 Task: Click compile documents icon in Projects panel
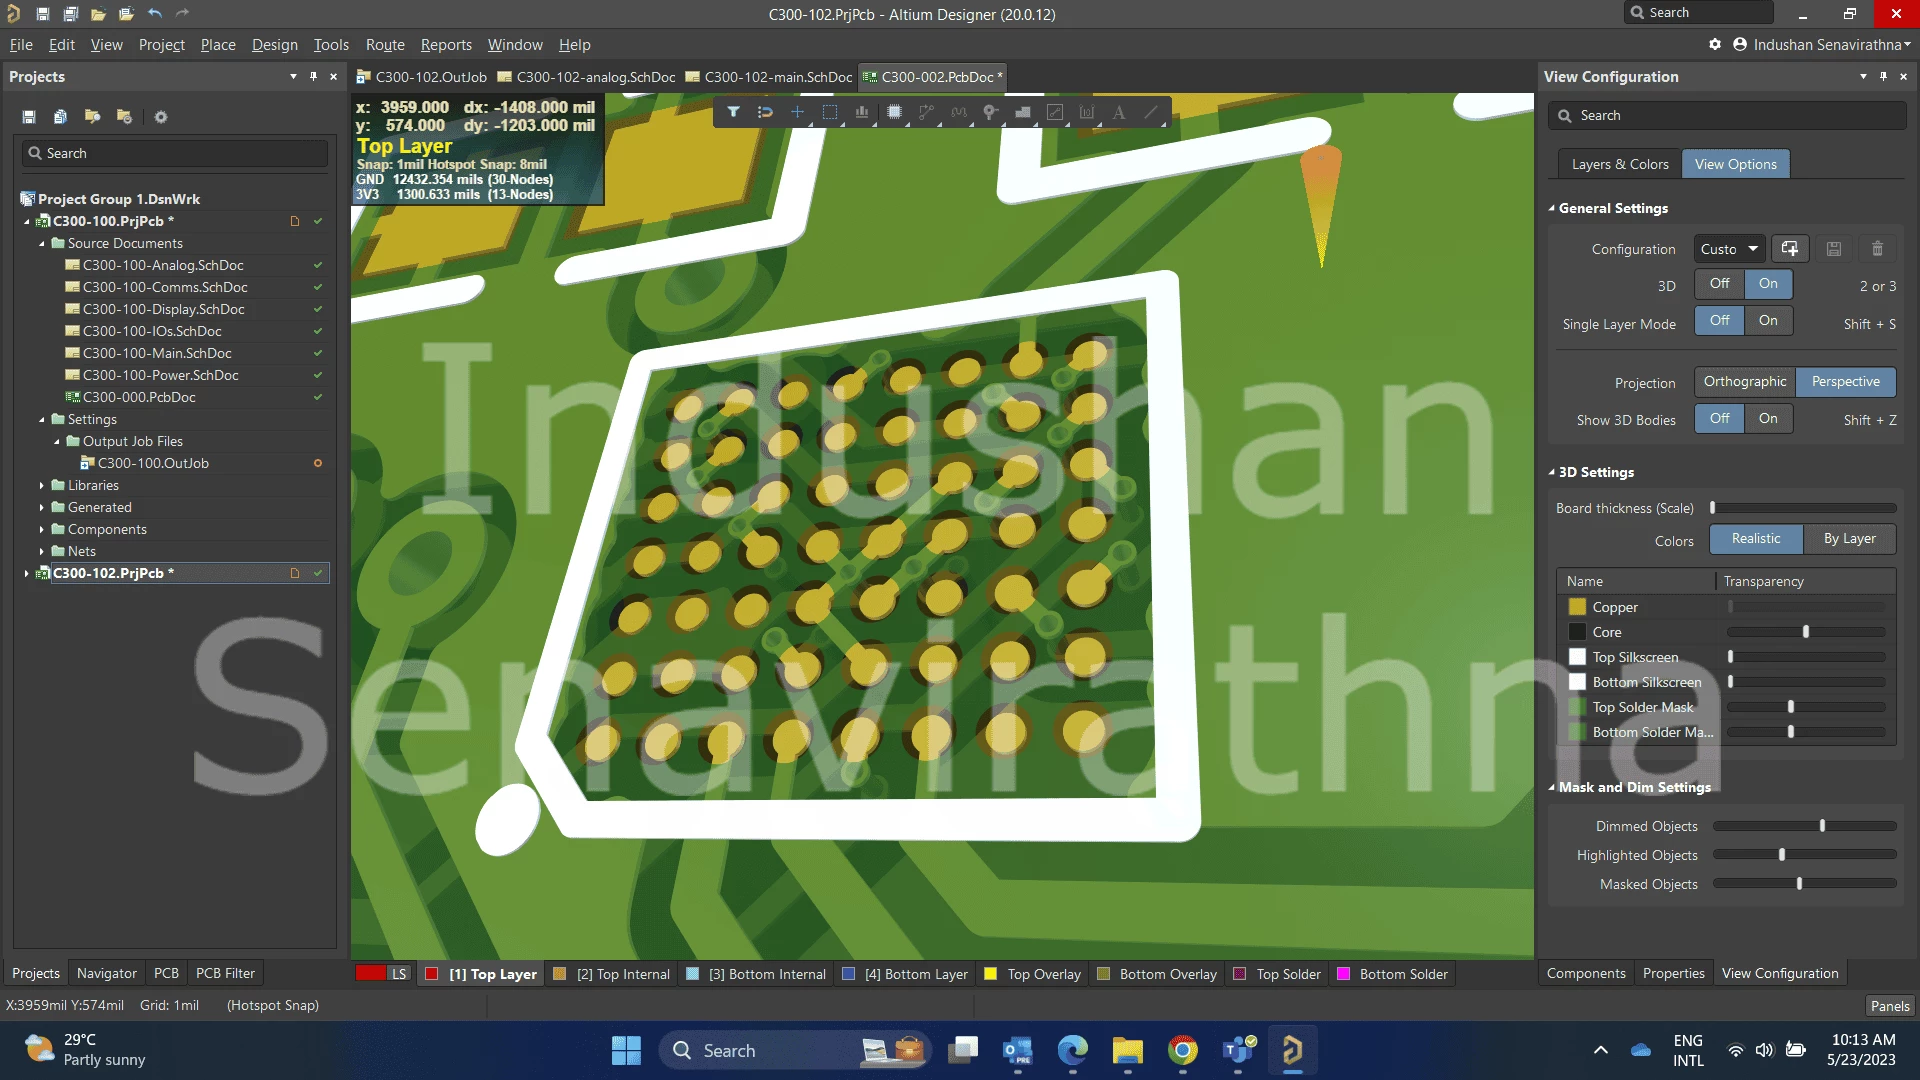point(61,117)
